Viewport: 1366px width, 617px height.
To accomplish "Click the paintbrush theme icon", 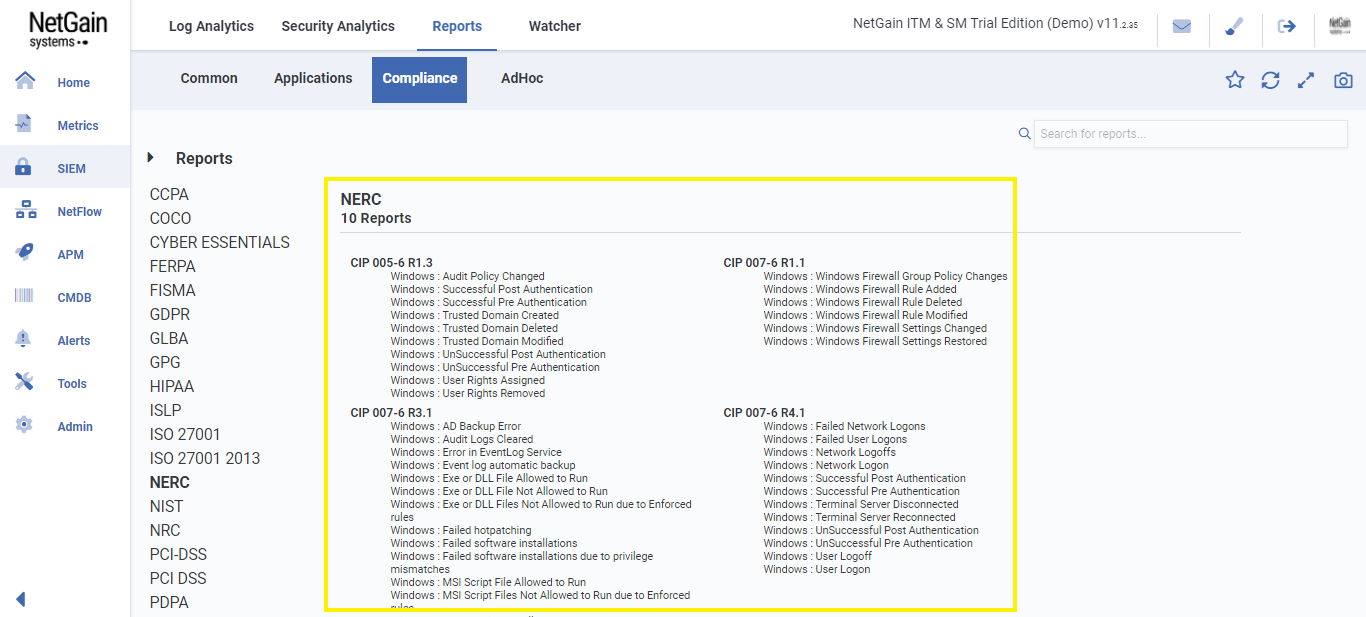I will point(1234,27).
